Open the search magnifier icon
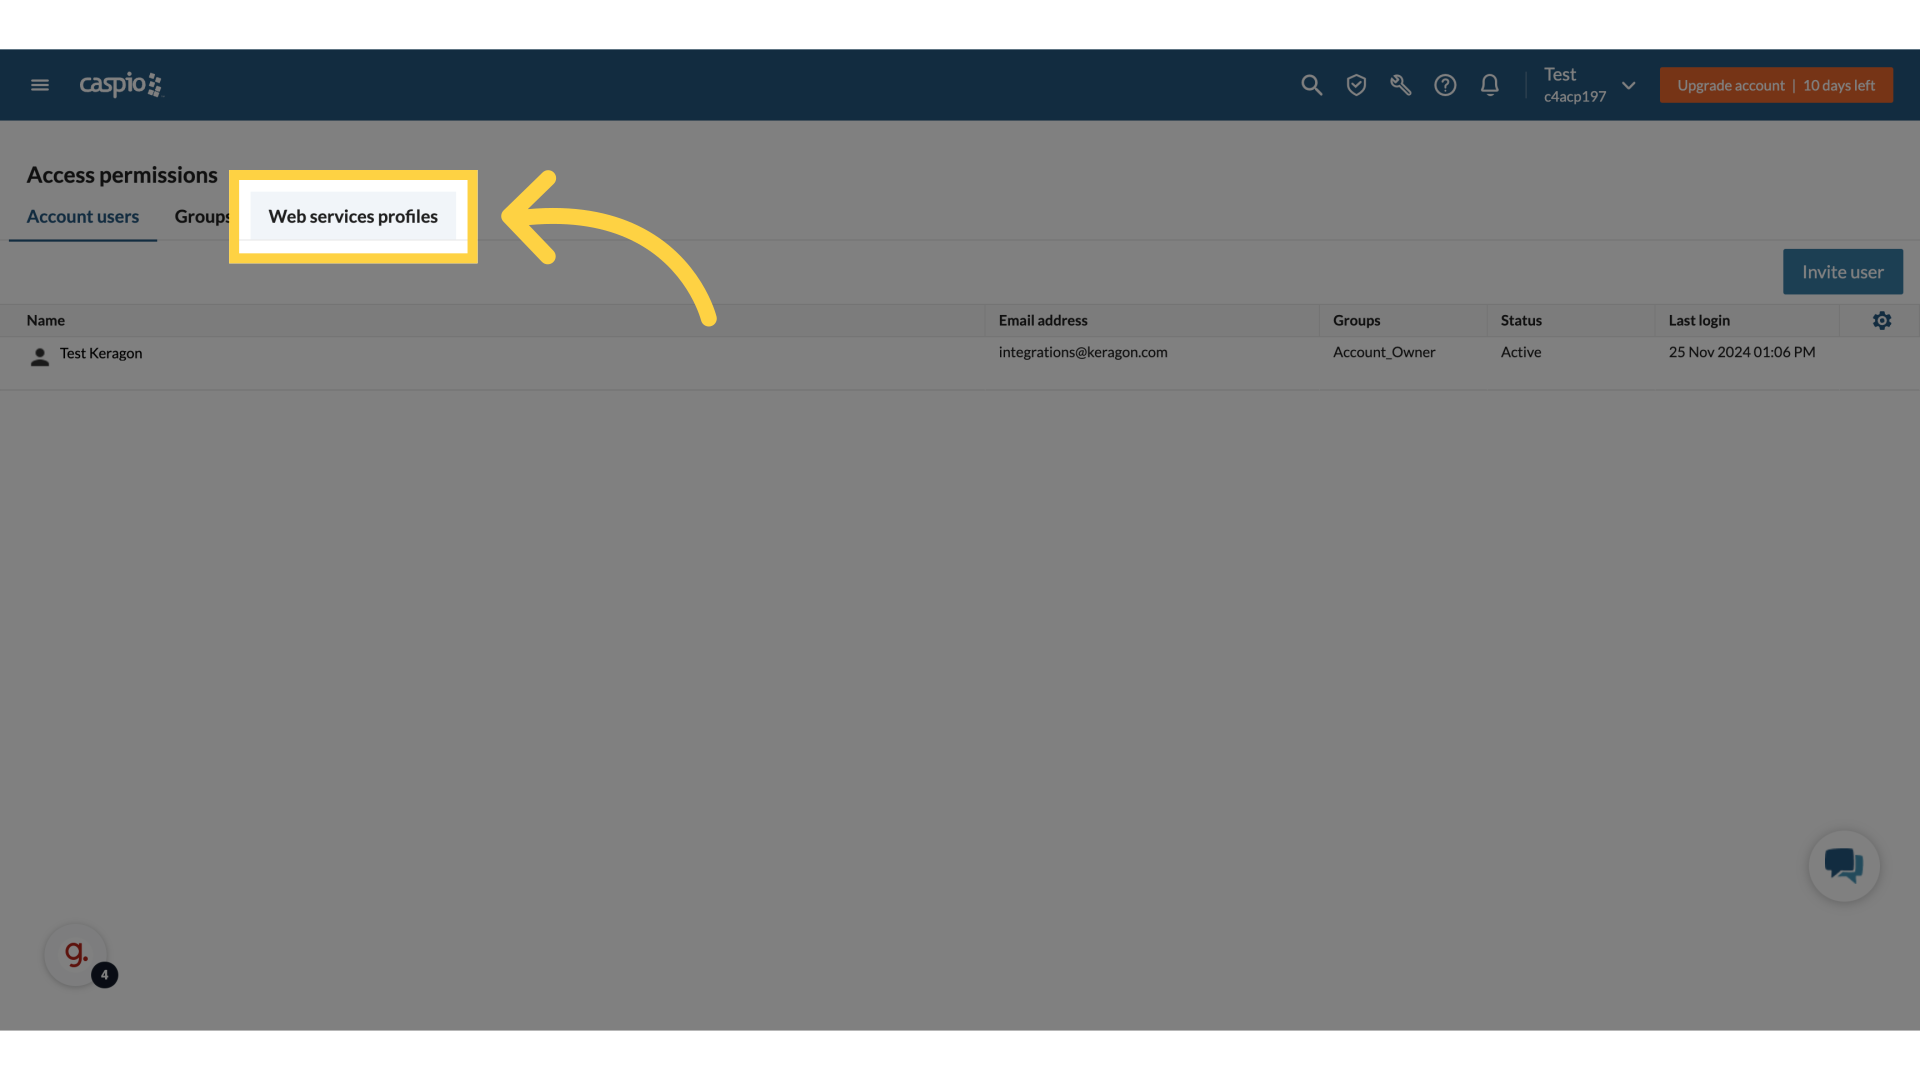Image resolution: width=1920 pixels, height=1080 pixels. 1311,85
